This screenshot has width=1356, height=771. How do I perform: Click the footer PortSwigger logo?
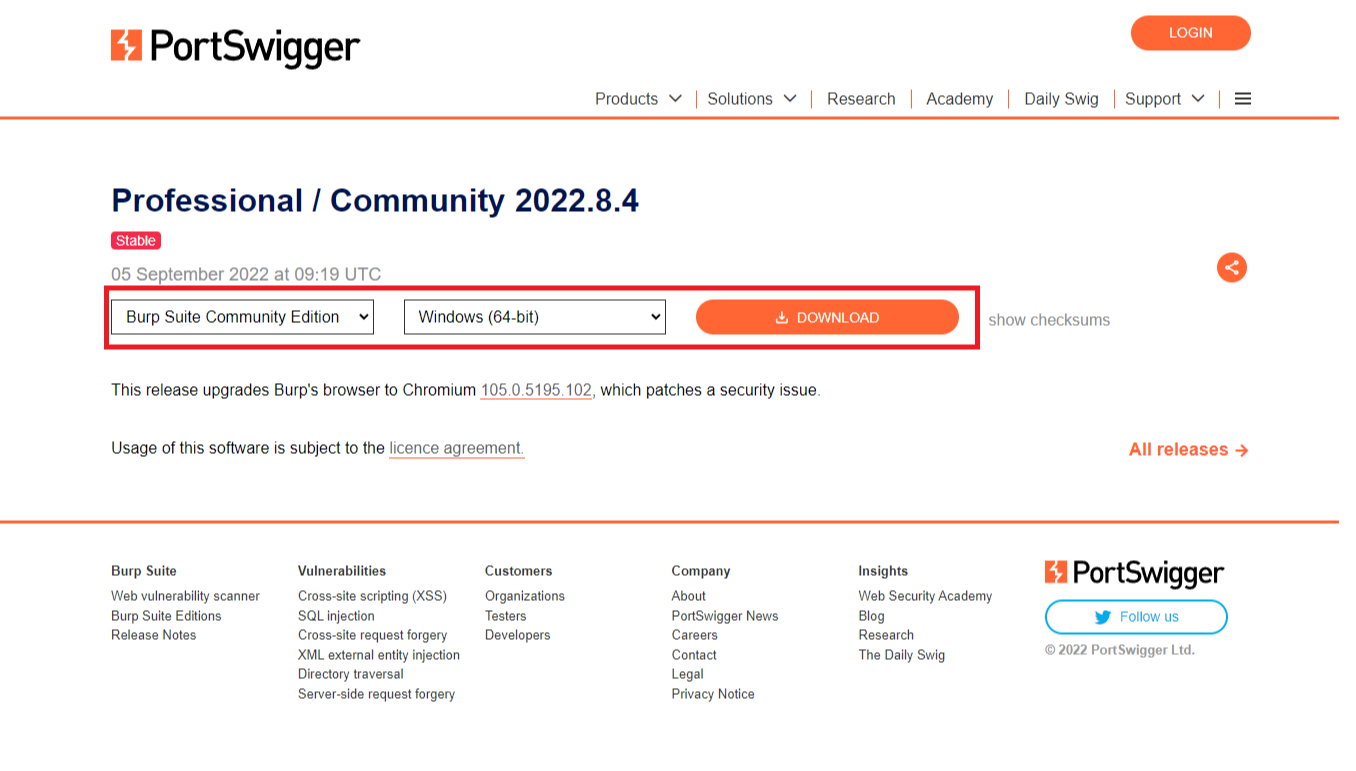click(1134, 573)
